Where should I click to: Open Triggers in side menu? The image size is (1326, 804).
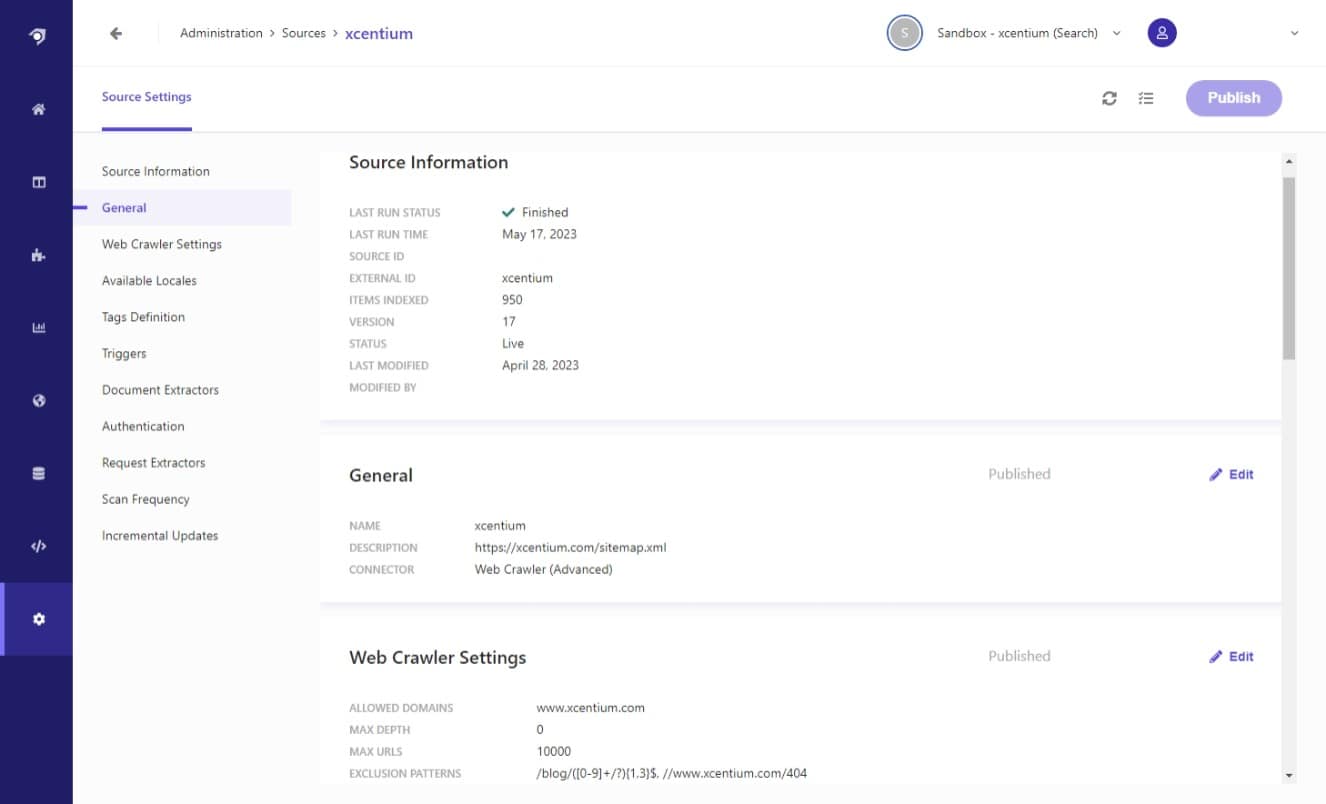pos(124,354)
